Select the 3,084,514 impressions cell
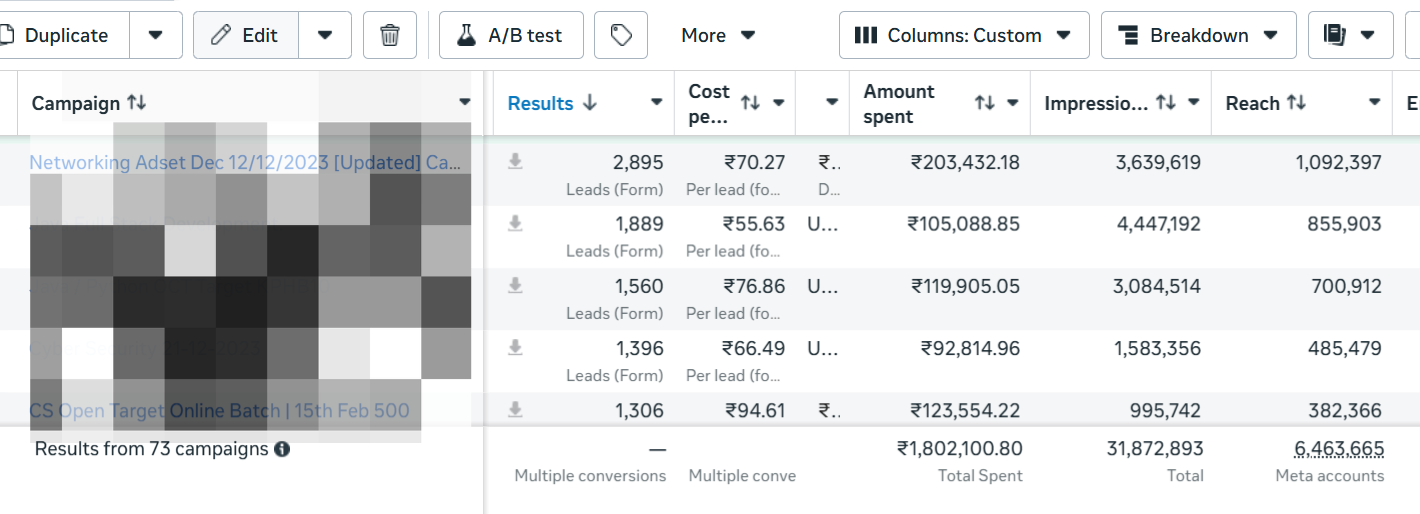 pos(1159,286)
